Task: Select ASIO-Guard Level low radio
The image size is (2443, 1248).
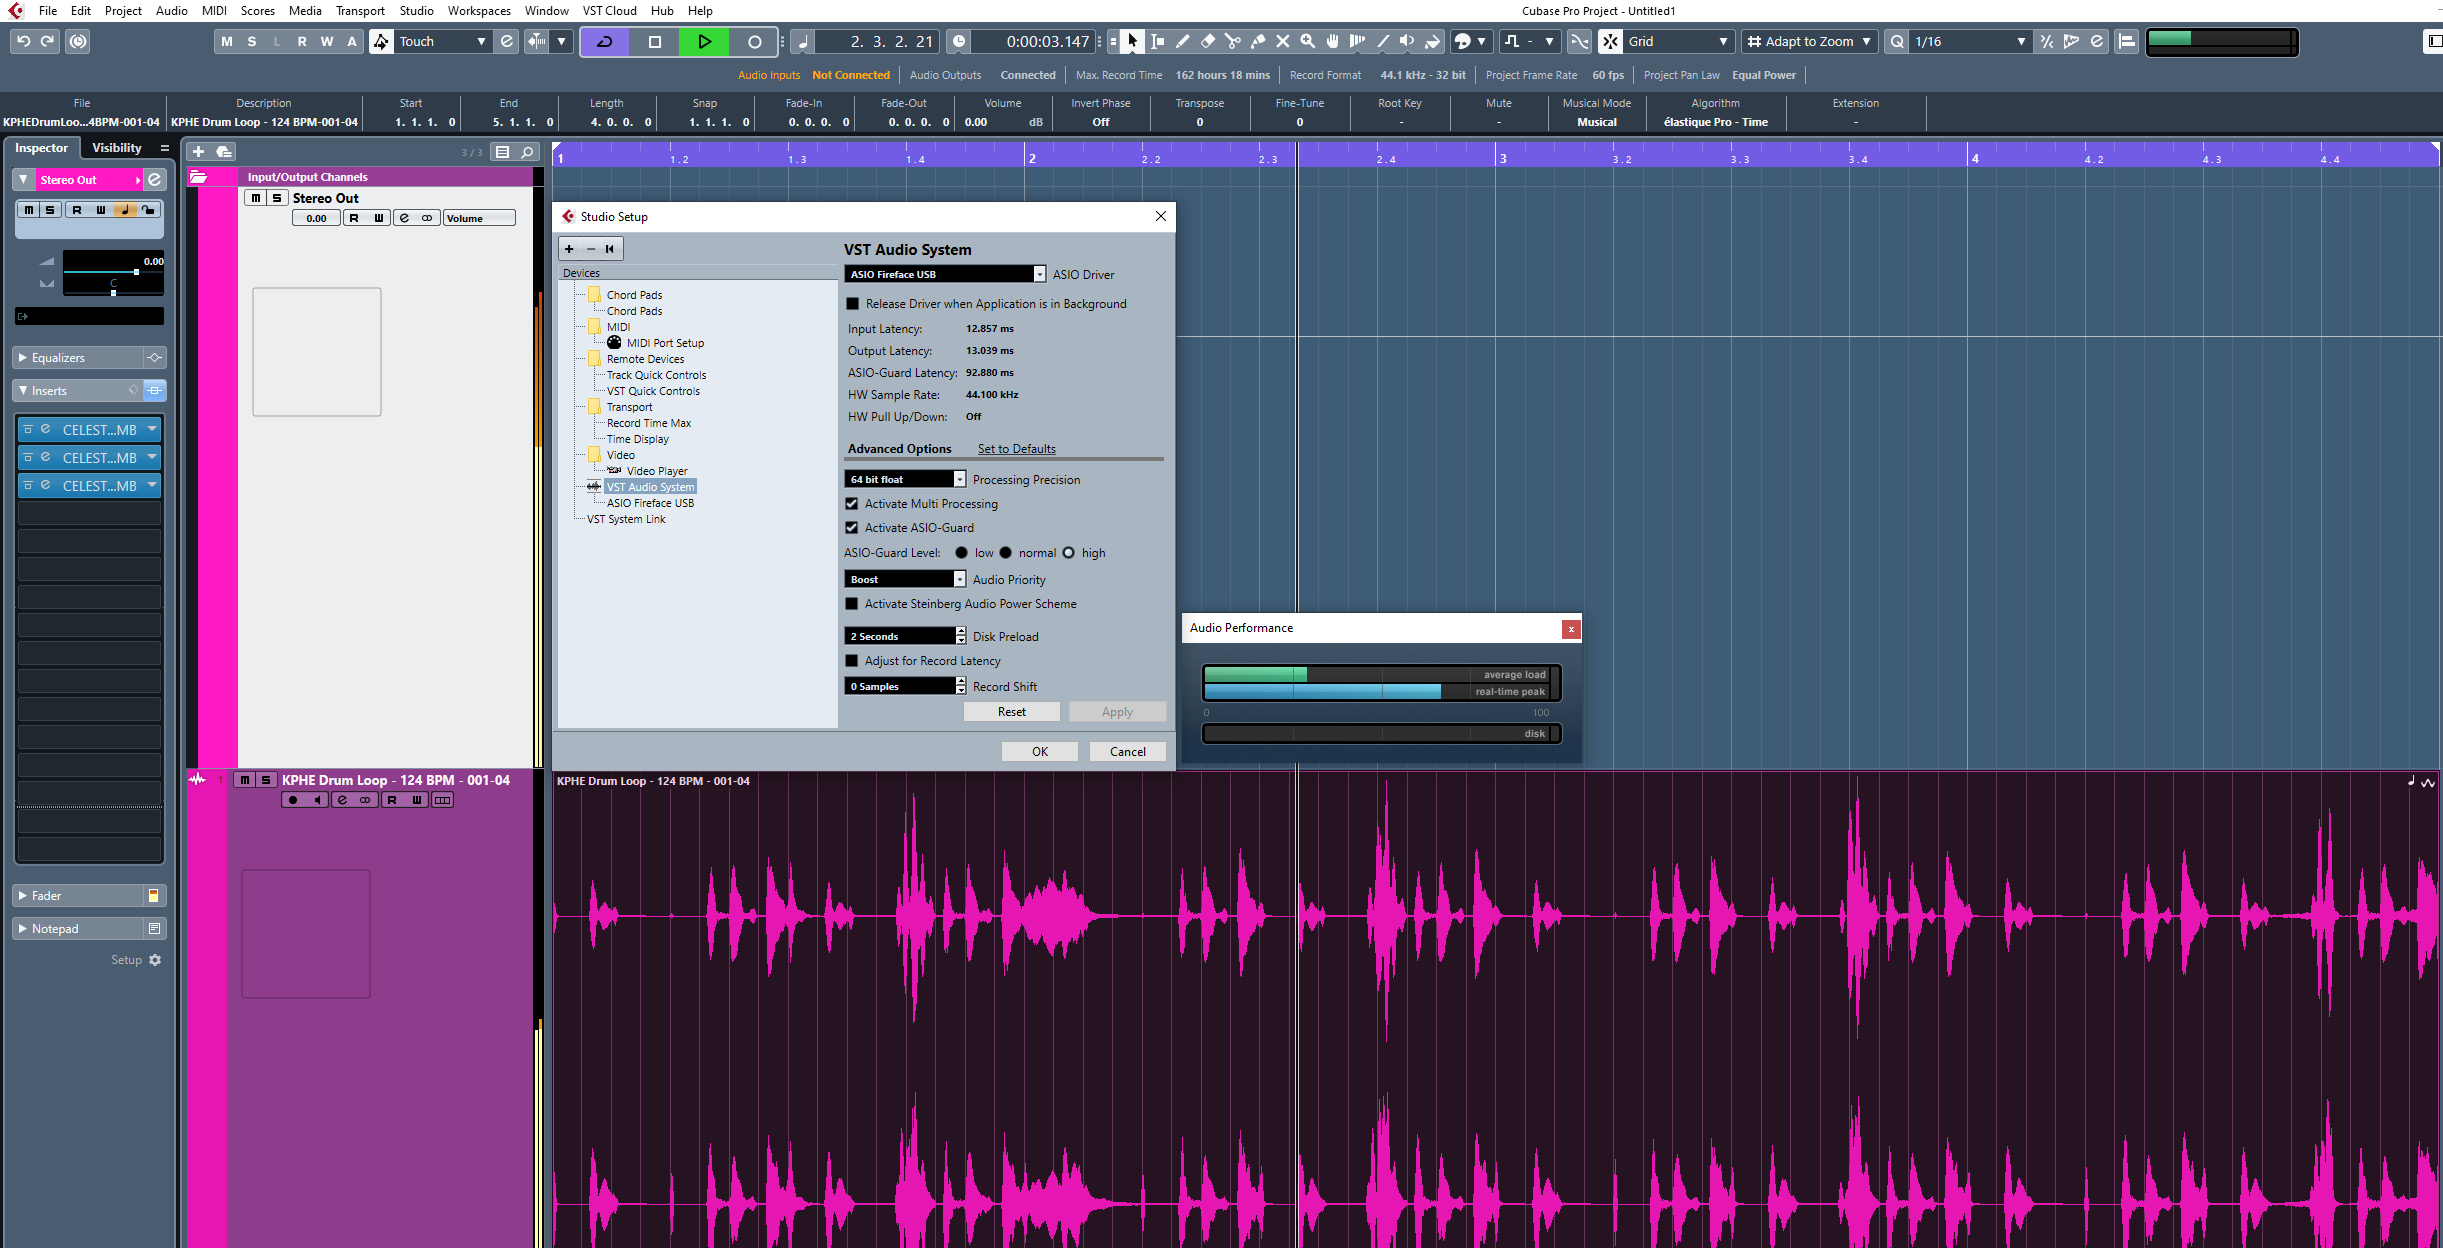Action: (961, 553)
